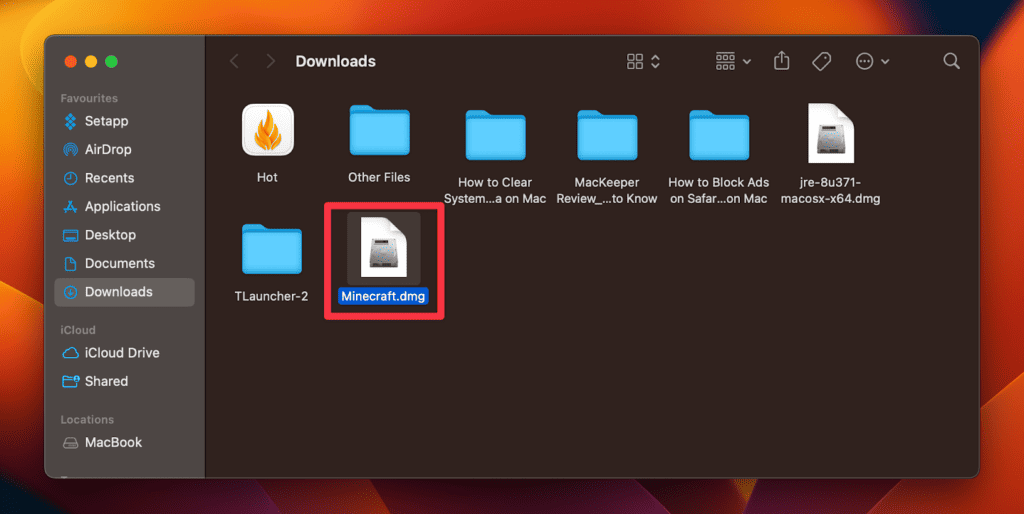Open the Share toolbar button
1024x514 pixels.
pos(782,61)
